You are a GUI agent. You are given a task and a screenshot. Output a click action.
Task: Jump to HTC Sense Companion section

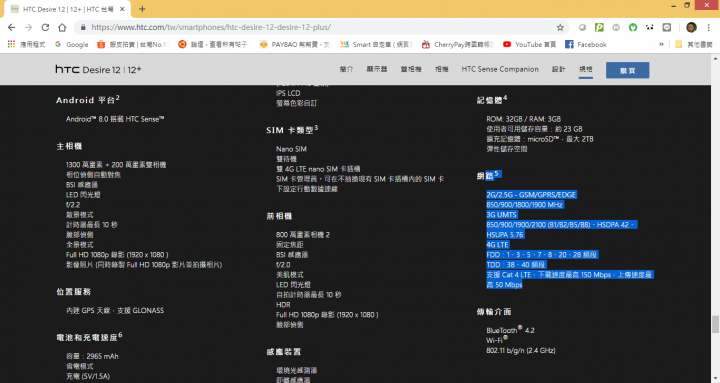click(500, 69)
